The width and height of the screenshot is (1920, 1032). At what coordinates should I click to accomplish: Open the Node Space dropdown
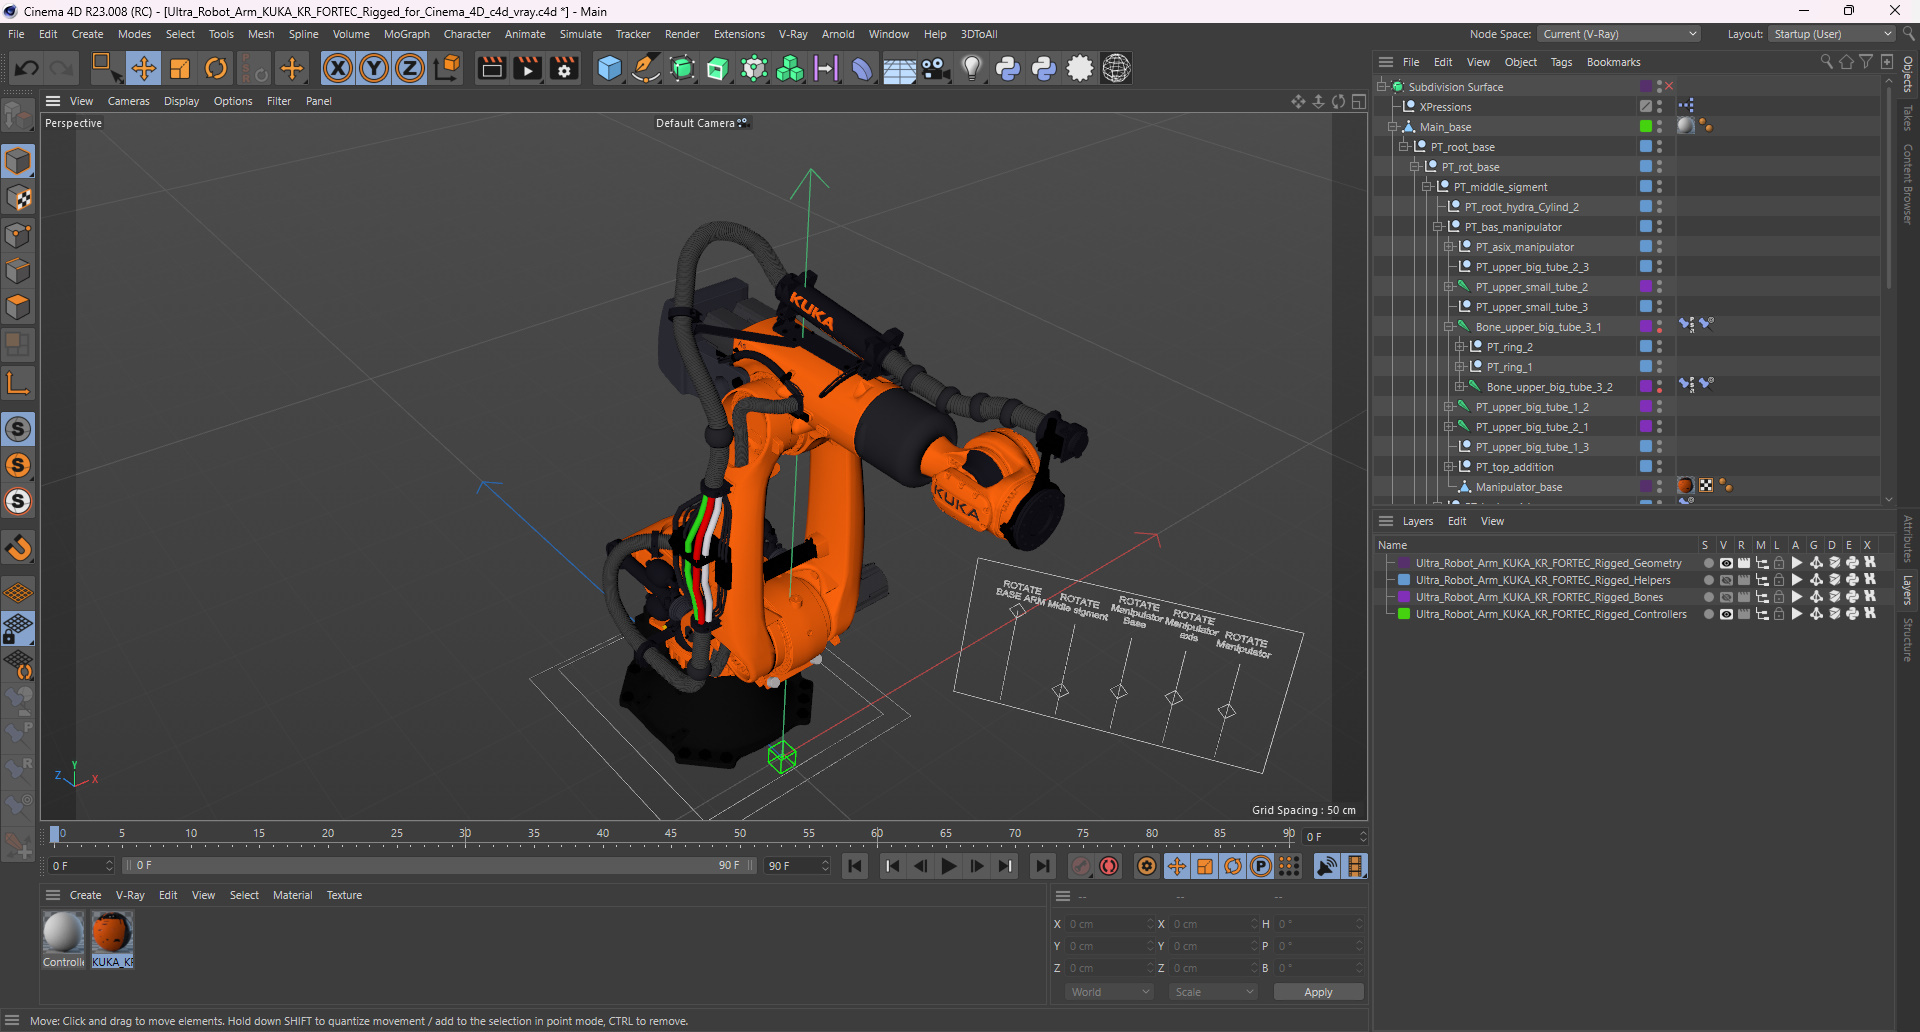point(1619,34)
